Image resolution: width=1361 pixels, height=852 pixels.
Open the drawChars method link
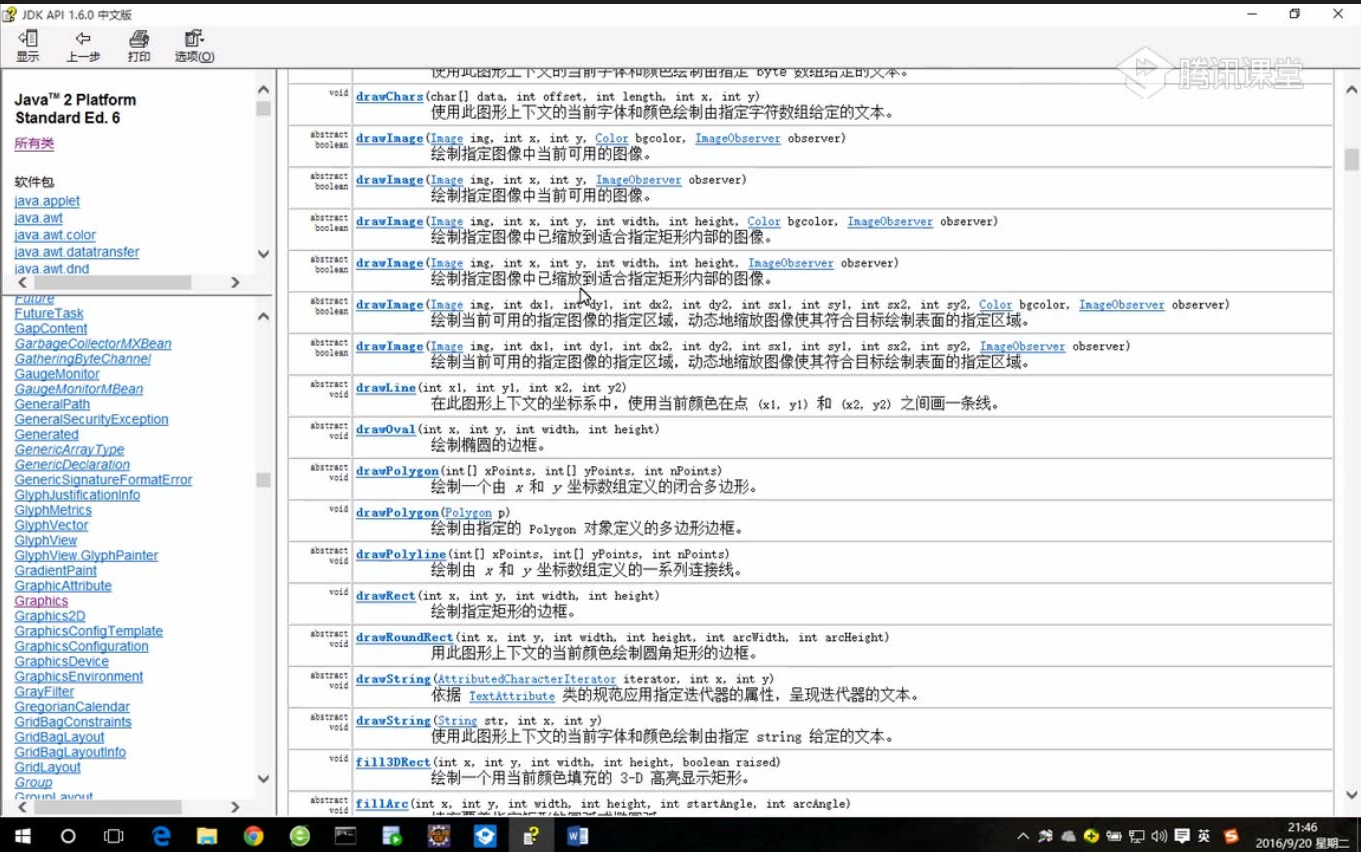(x=390, y=97)
